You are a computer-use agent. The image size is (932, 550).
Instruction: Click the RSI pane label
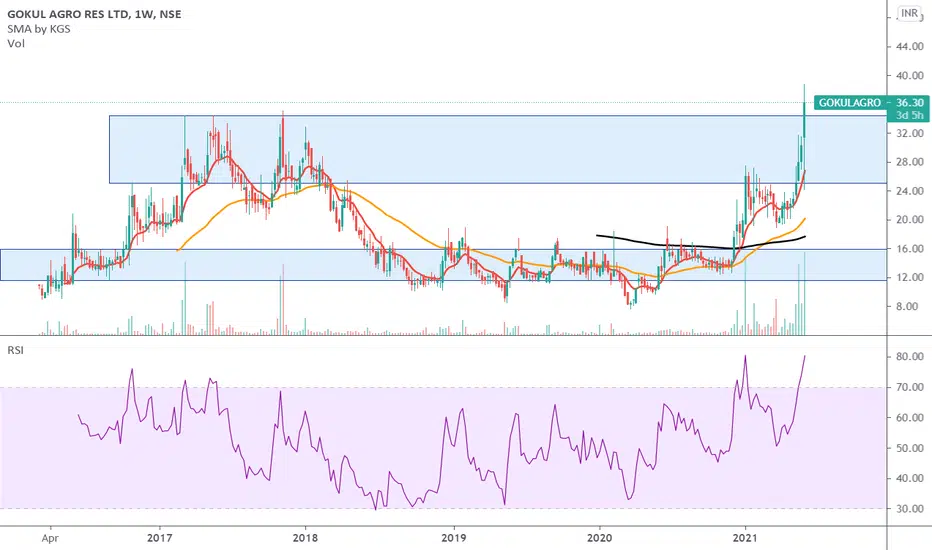(x=15, y=350)
